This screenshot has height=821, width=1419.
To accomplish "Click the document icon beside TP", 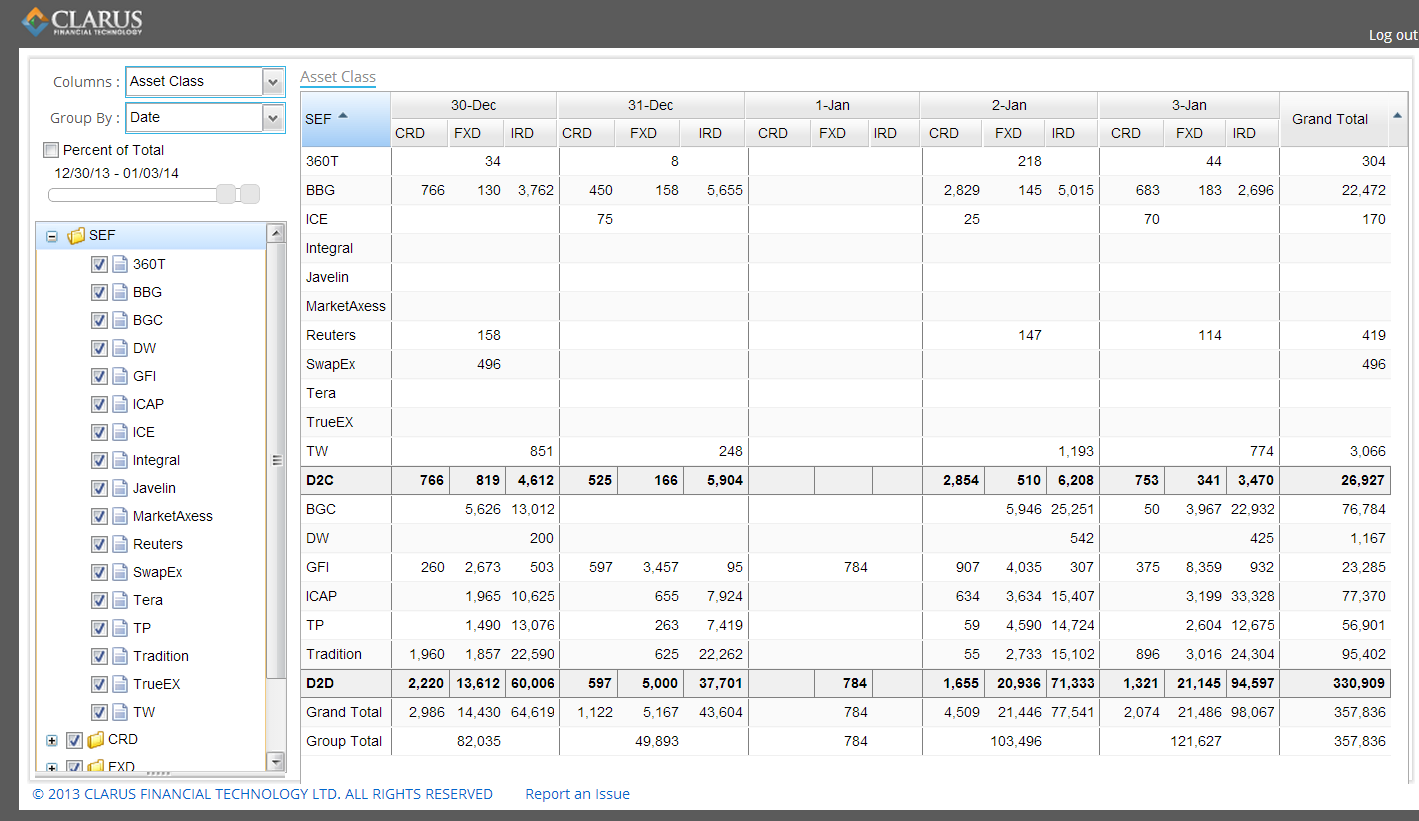I will point(120,628).
